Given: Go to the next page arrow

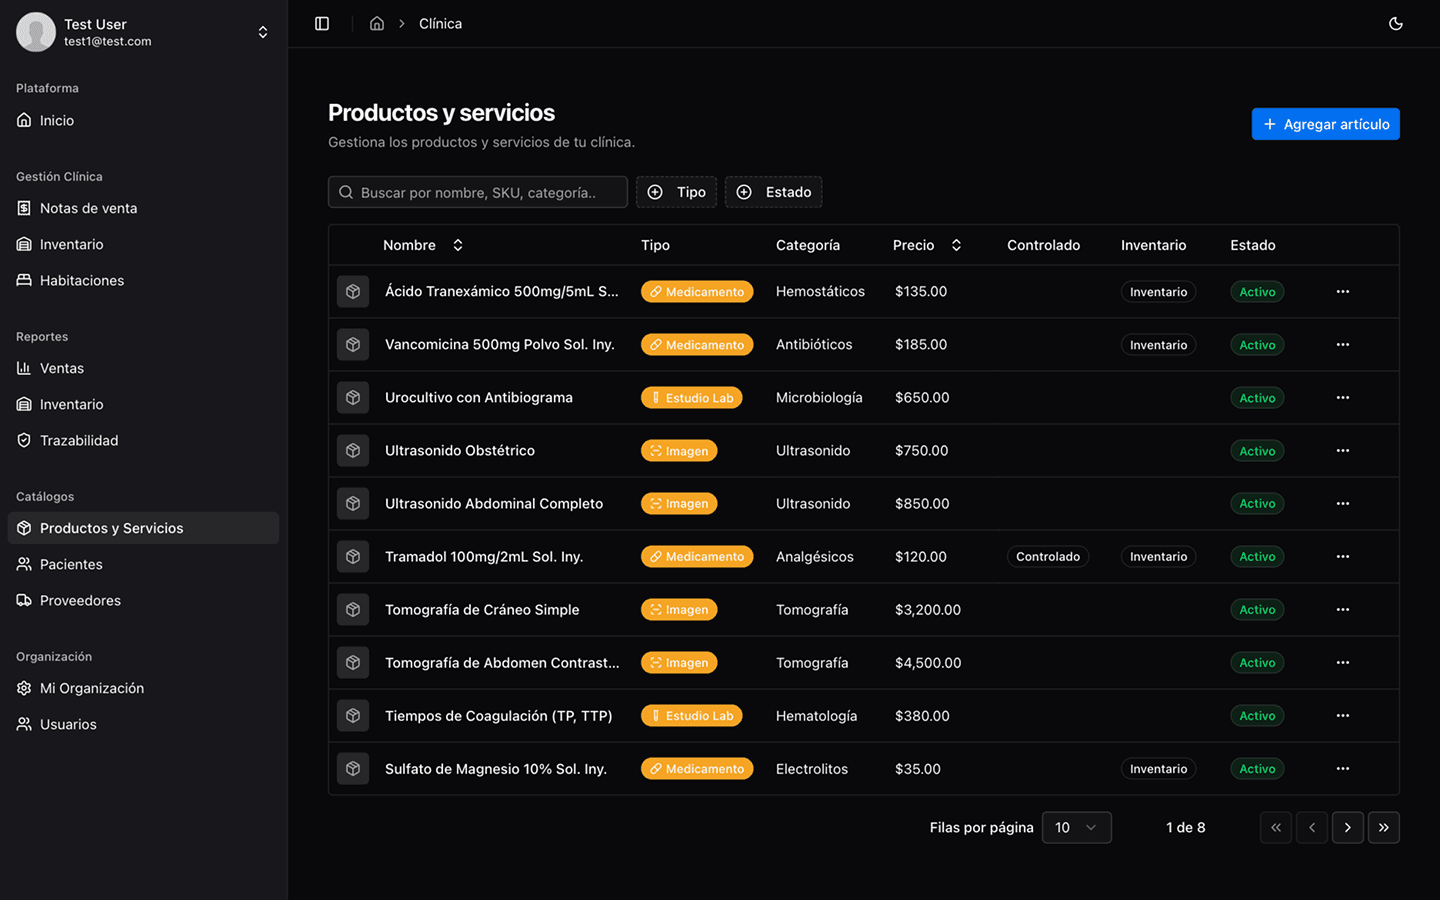Looking at the screenshot, I should [x=1347, y=828].
